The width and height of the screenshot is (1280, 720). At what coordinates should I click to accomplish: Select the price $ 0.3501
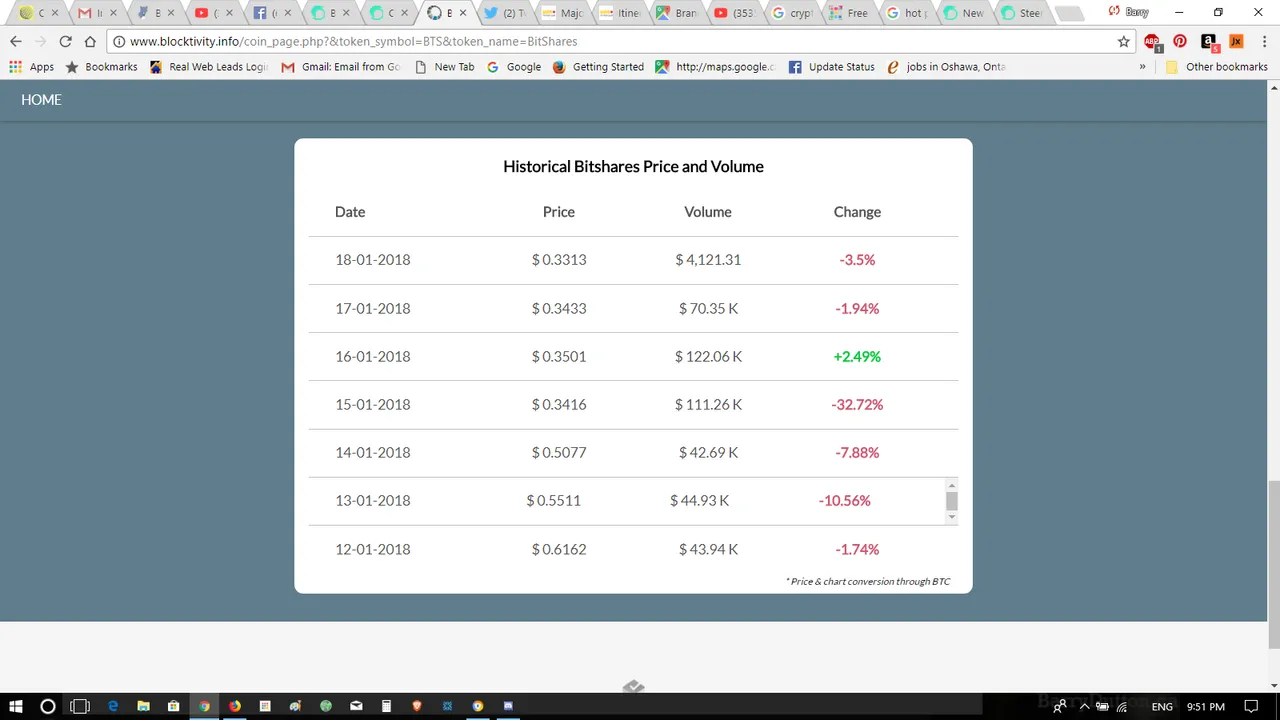point(559,356)
